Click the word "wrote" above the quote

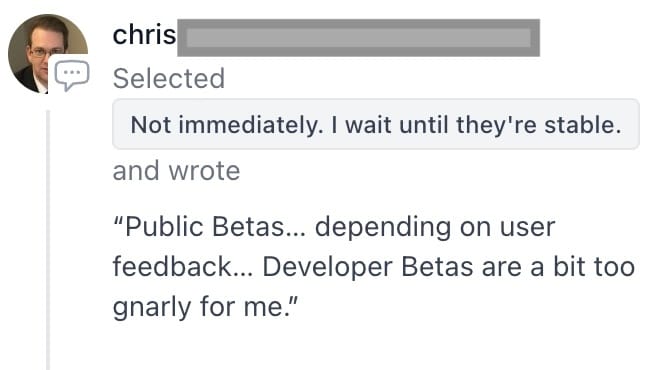(x=204, y=171)
